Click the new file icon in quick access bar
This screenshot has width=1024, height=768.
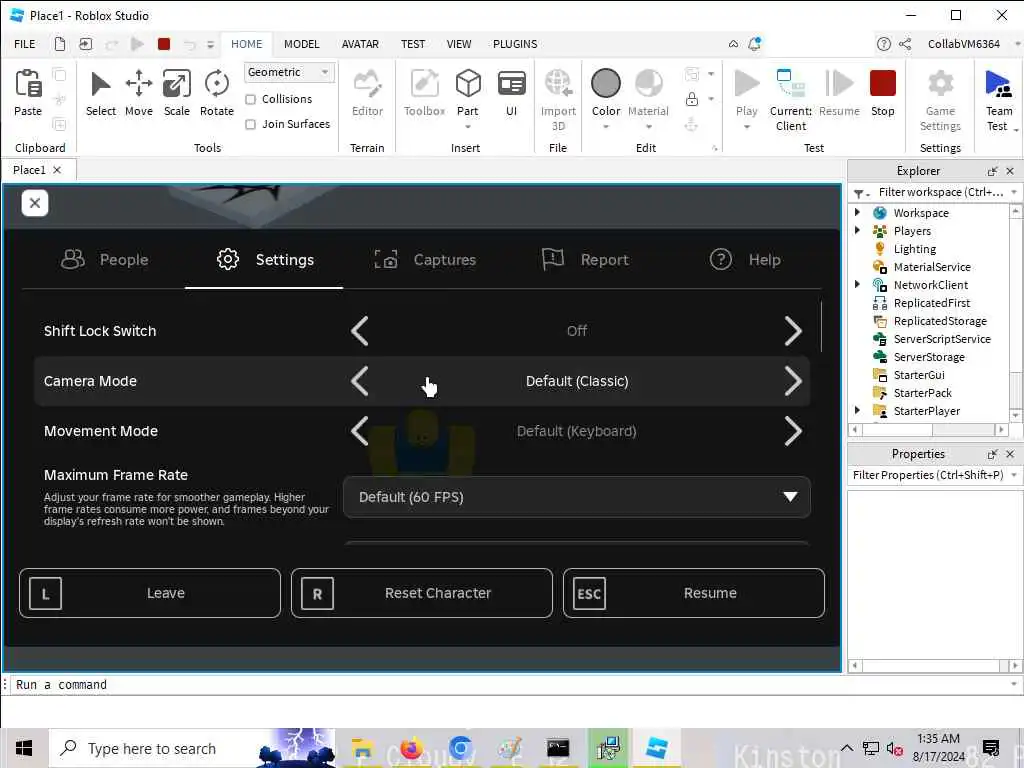point(60,44)
